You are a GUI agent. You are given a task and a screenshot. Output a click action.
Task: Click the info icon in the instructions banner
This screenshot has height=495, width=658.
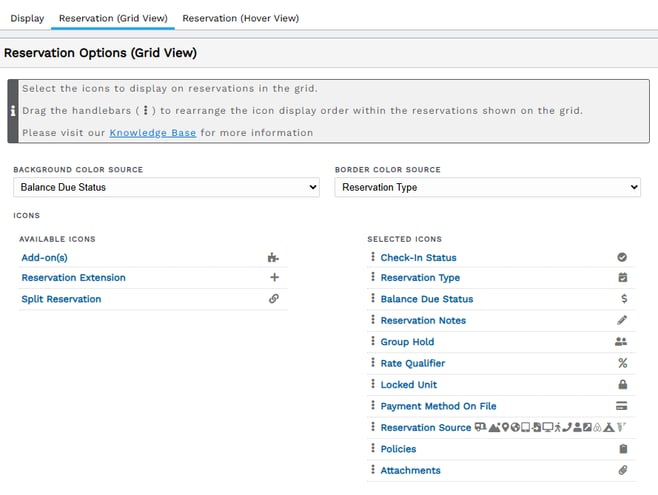pos(13,111)
